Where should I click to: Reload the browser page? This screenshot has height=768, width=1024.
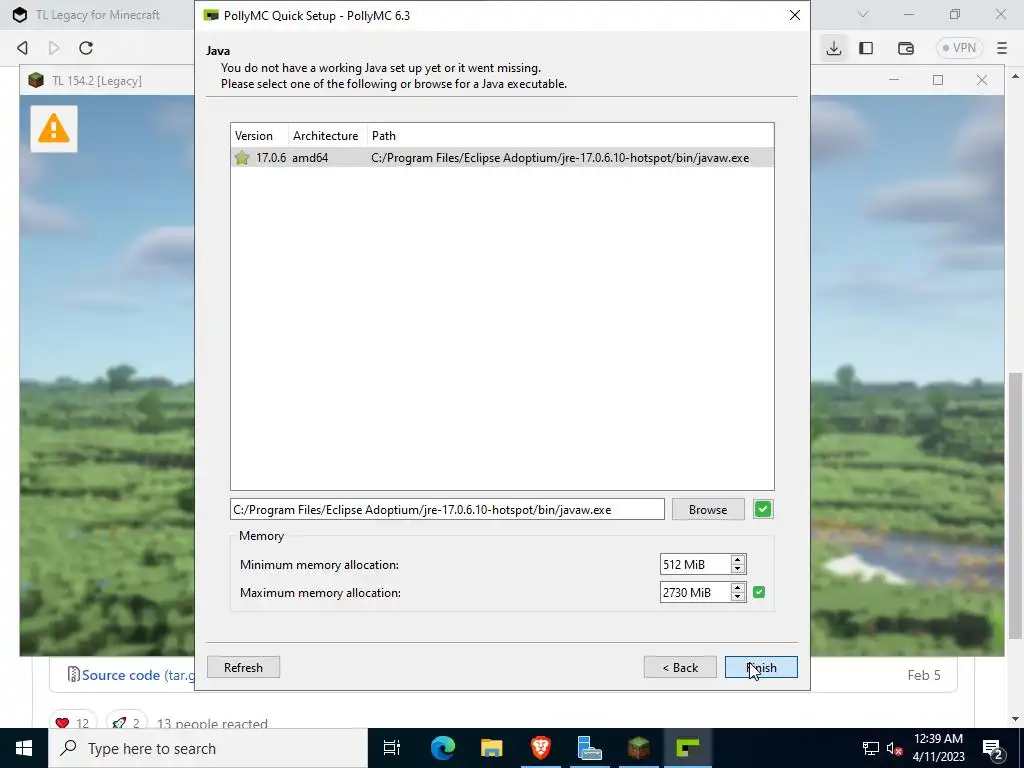coord(86,48)
